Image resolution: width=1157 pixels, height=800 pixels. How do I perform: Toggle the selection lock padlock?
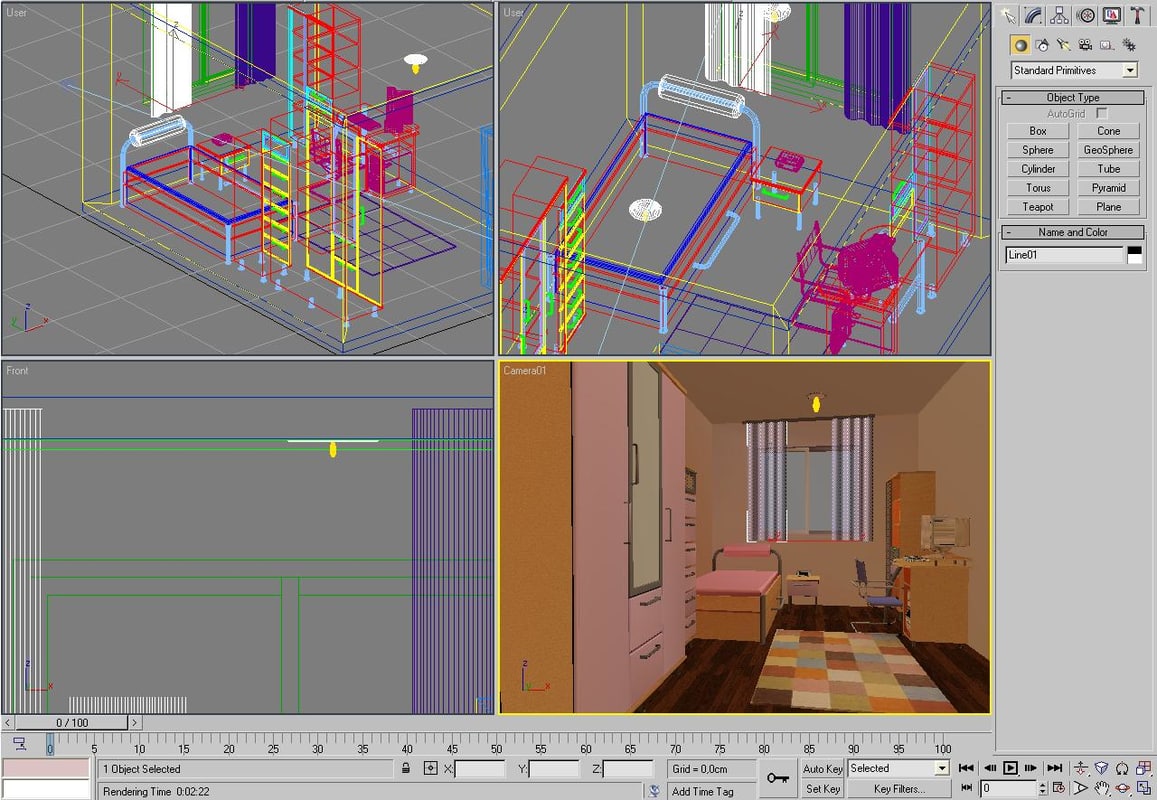[x=408, y=769]
